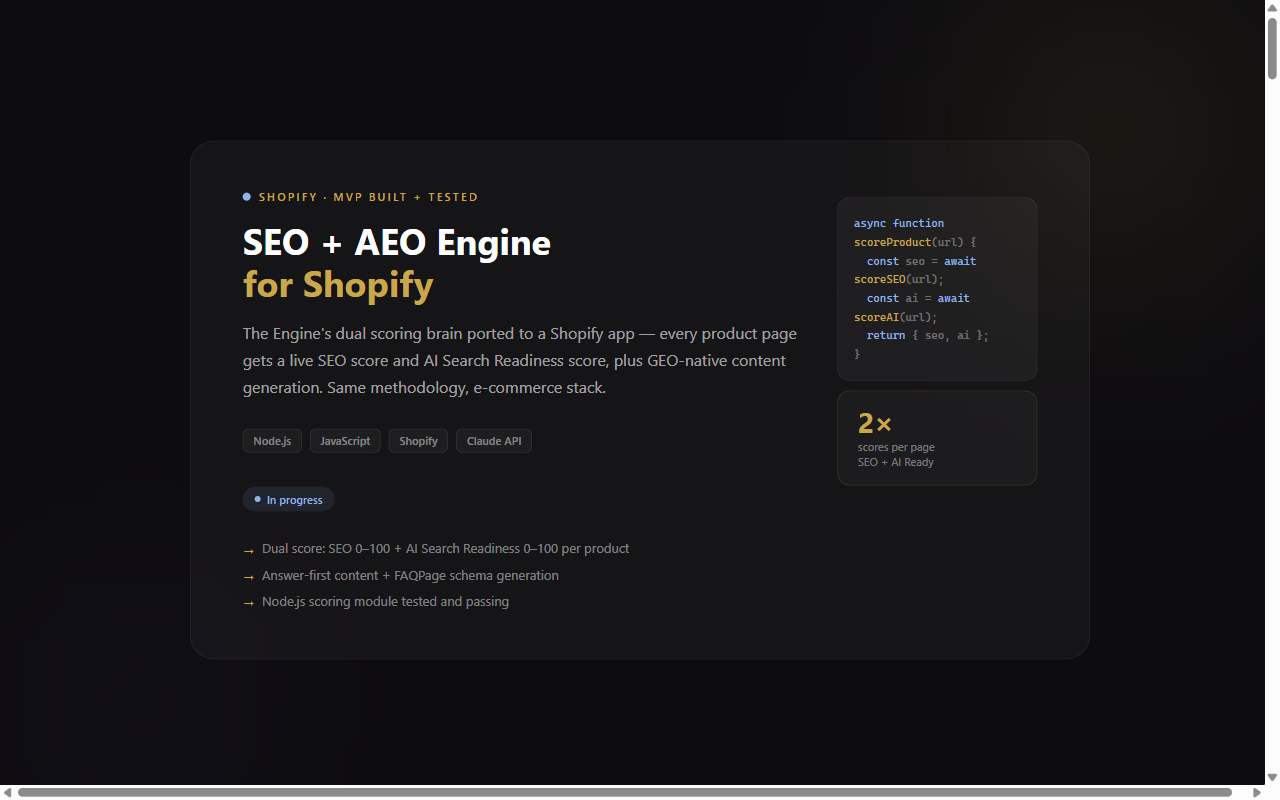The width and height of the screenshot is (1280, 800).
Task: Click the blue dot before SHOPIFY label
Action: [x=247, y=197]
